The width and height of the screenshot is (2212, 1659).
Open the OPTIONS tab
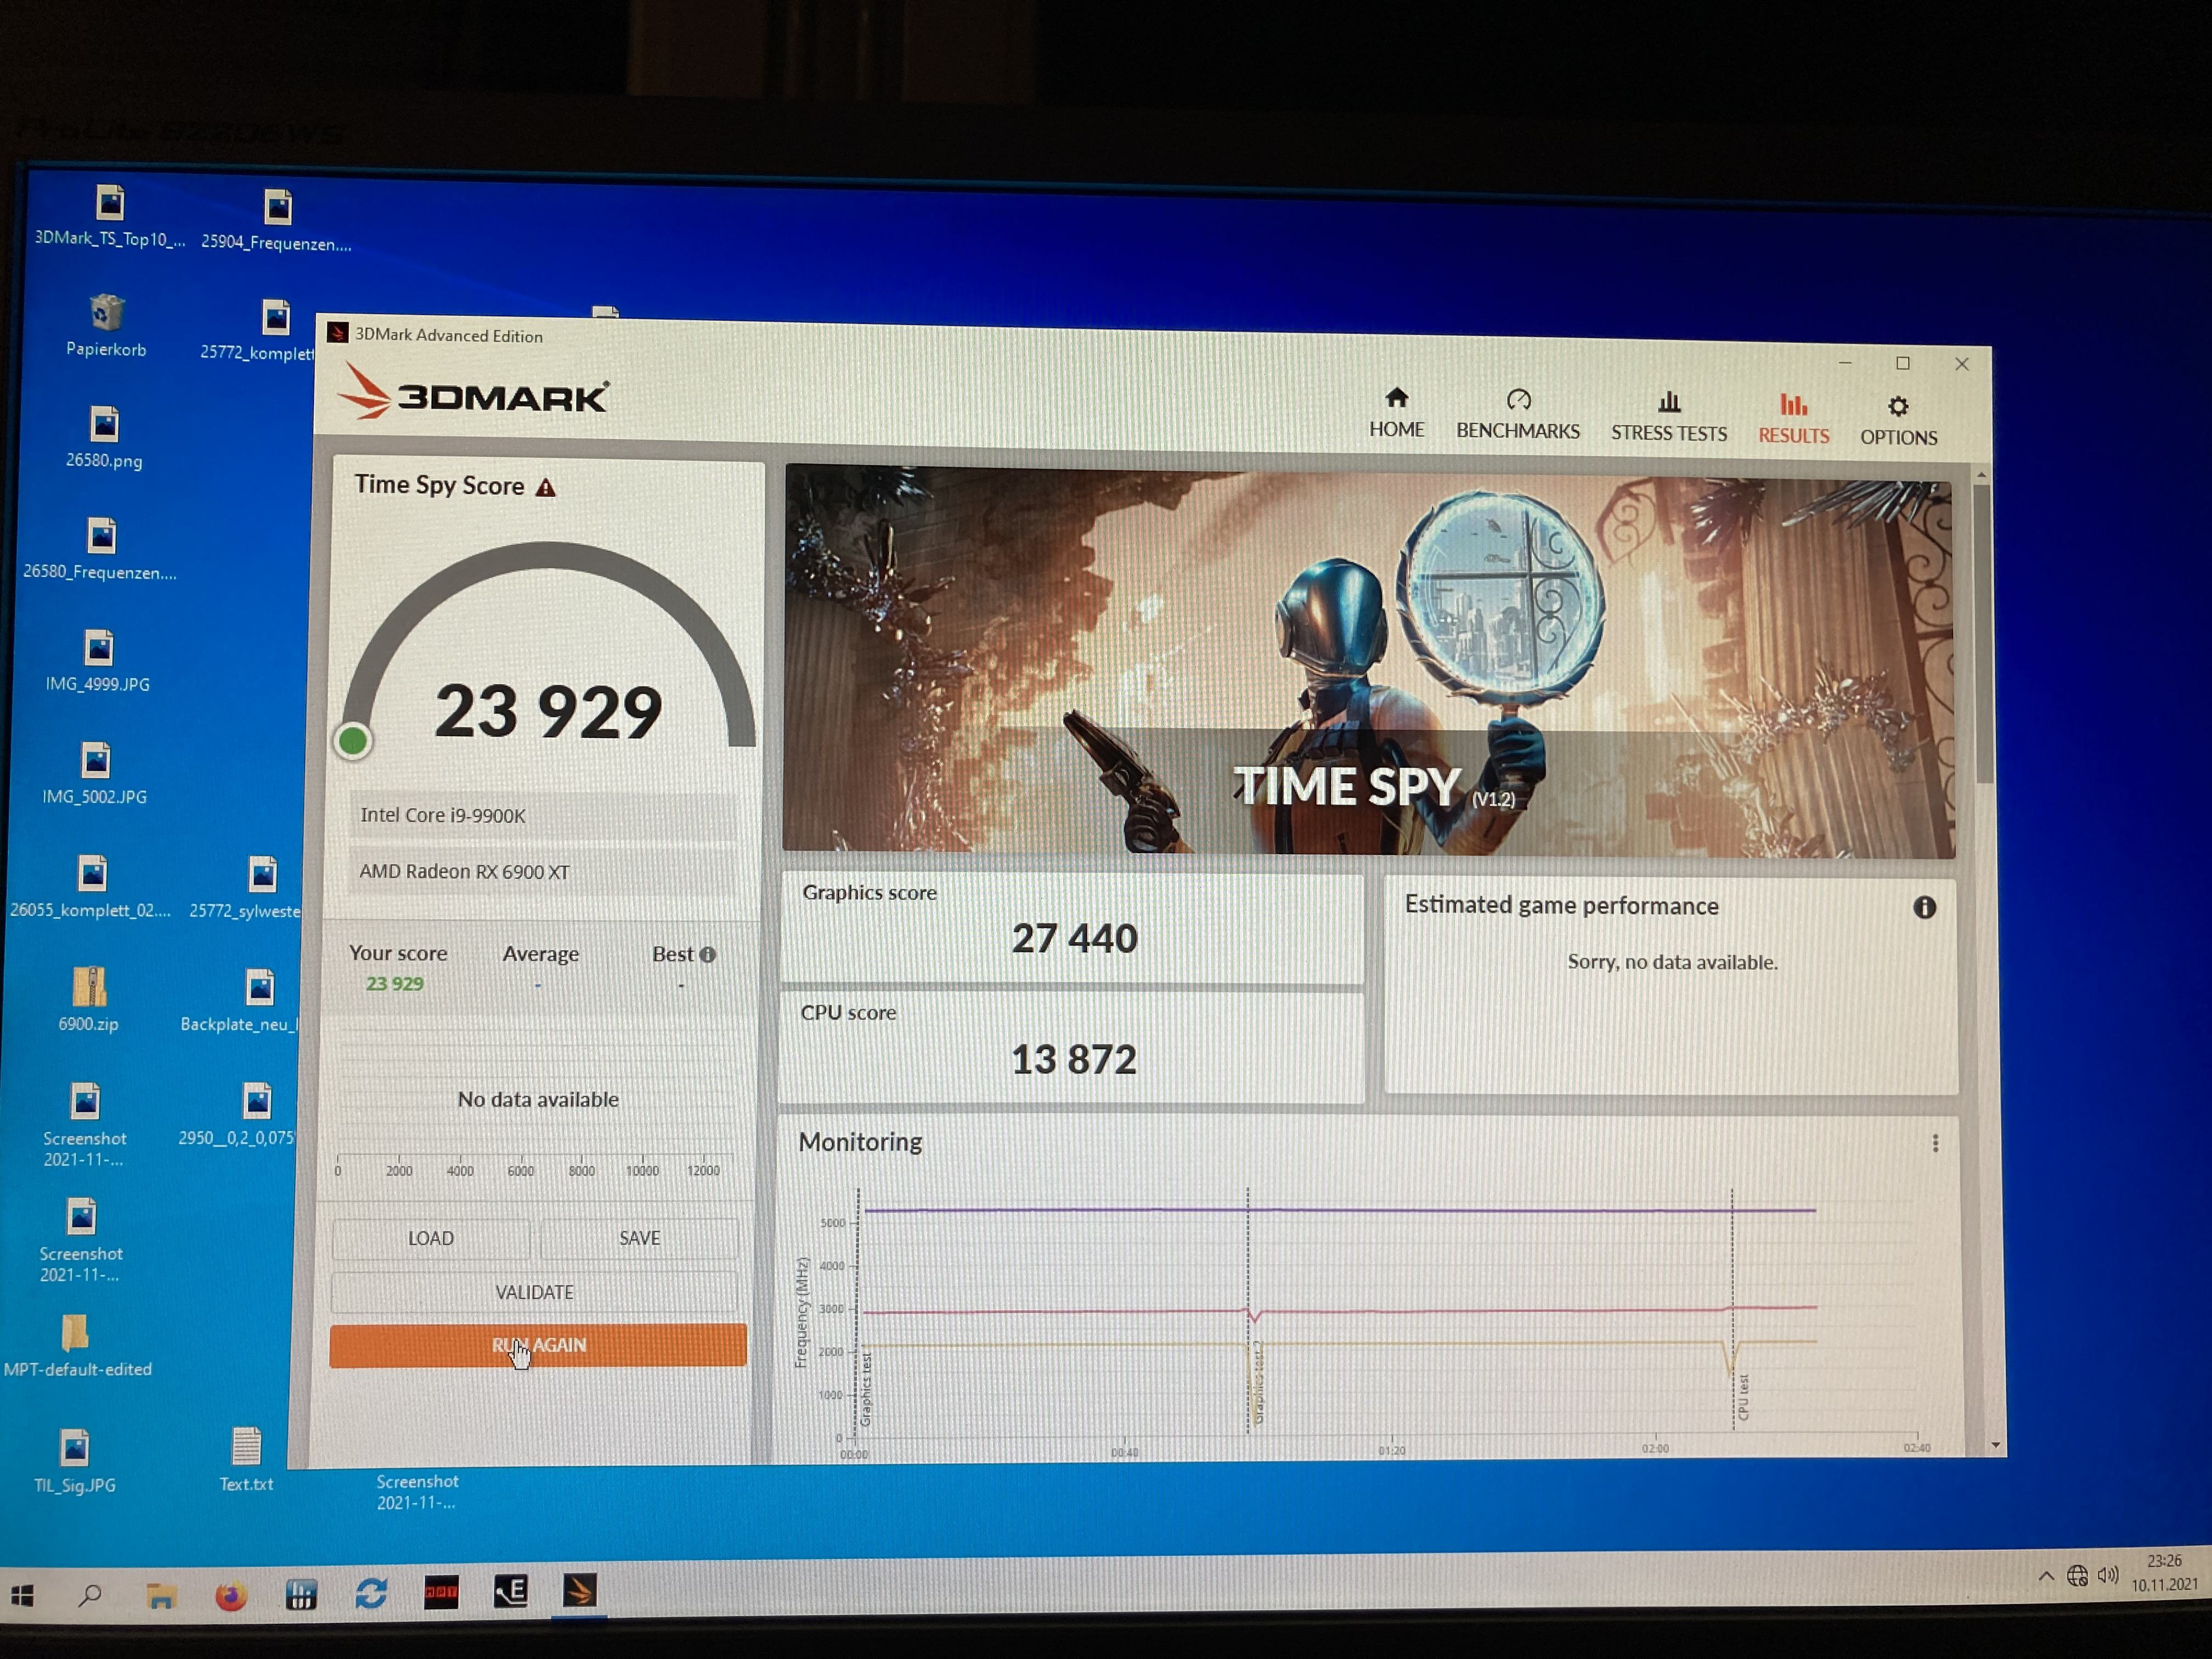click(1898, 421)
